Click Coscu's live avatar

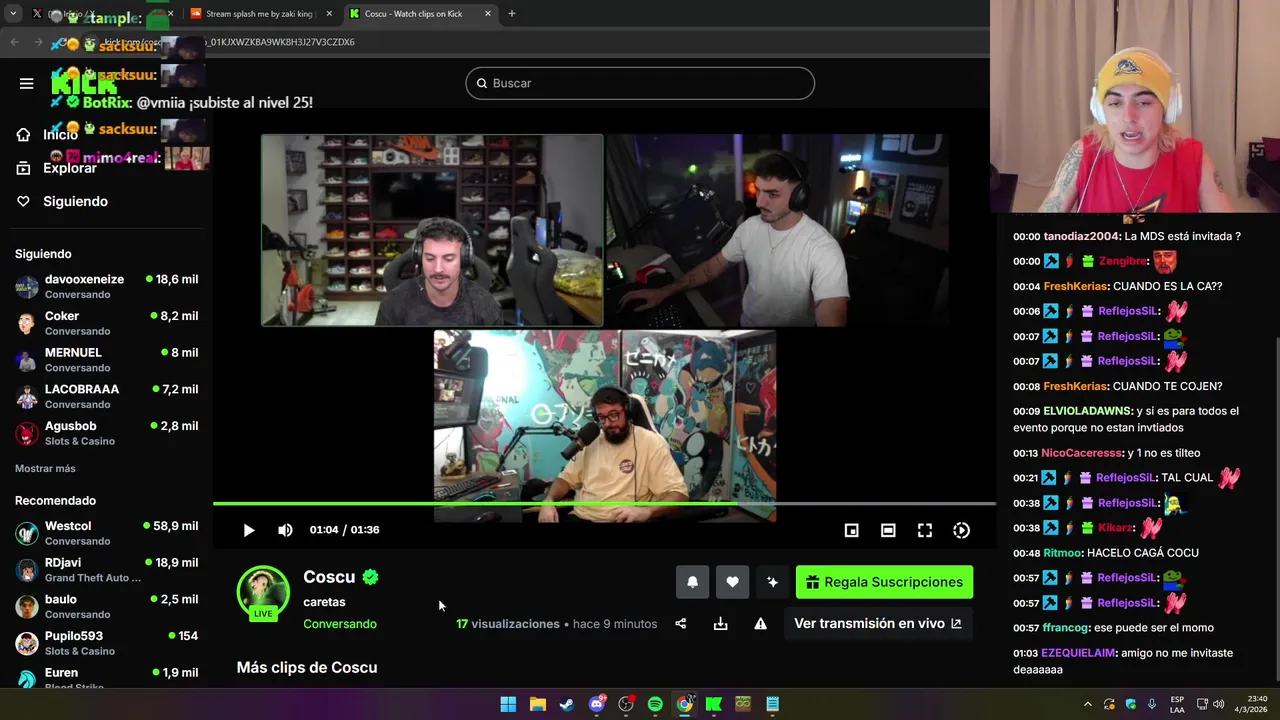point(263,592)
